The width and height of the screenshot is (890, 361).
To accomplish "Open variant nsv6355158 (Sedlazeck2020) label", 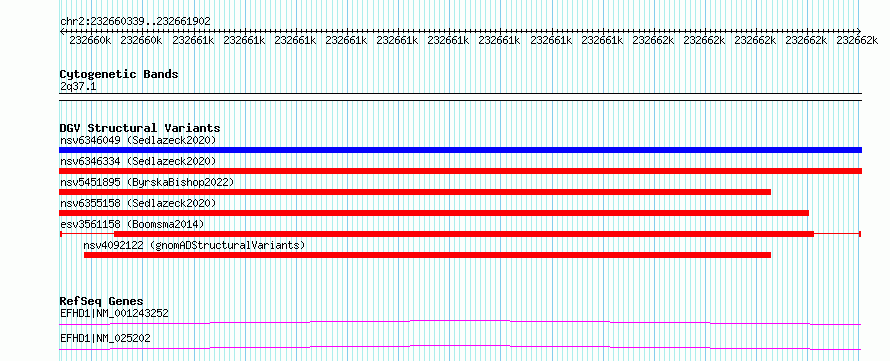I will point(138,203).
